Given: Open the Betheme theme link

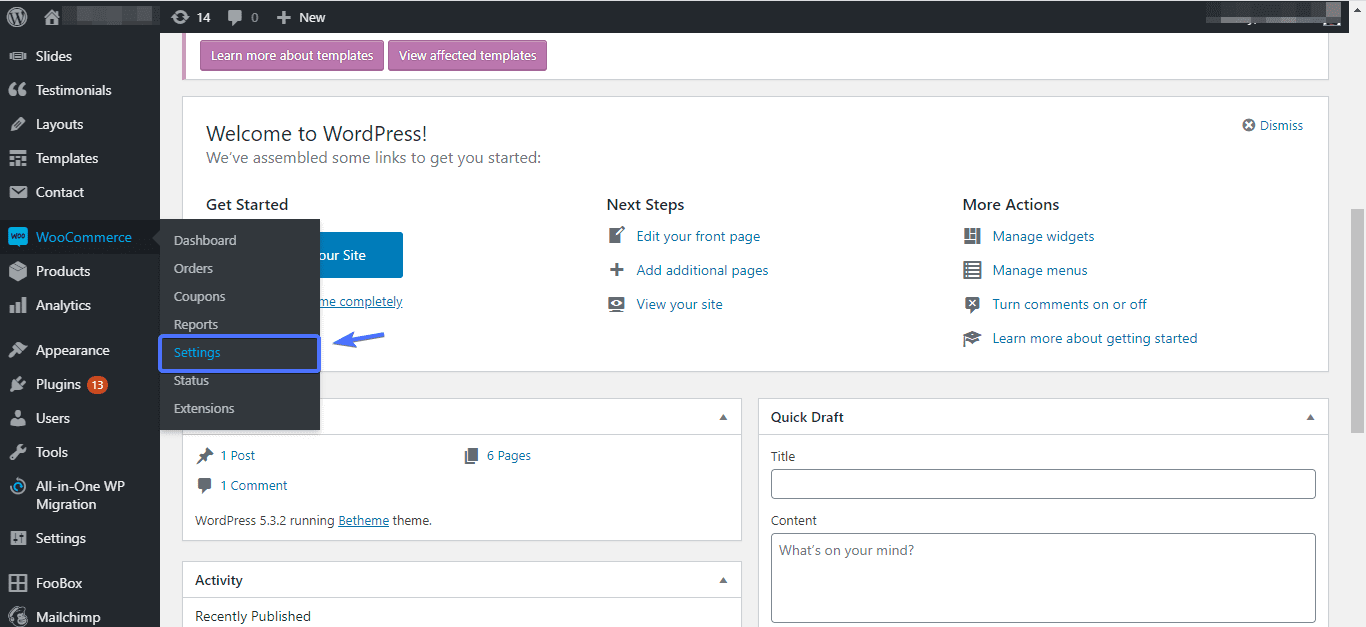Looking at the screenshot, I should [x=364, y=520].
